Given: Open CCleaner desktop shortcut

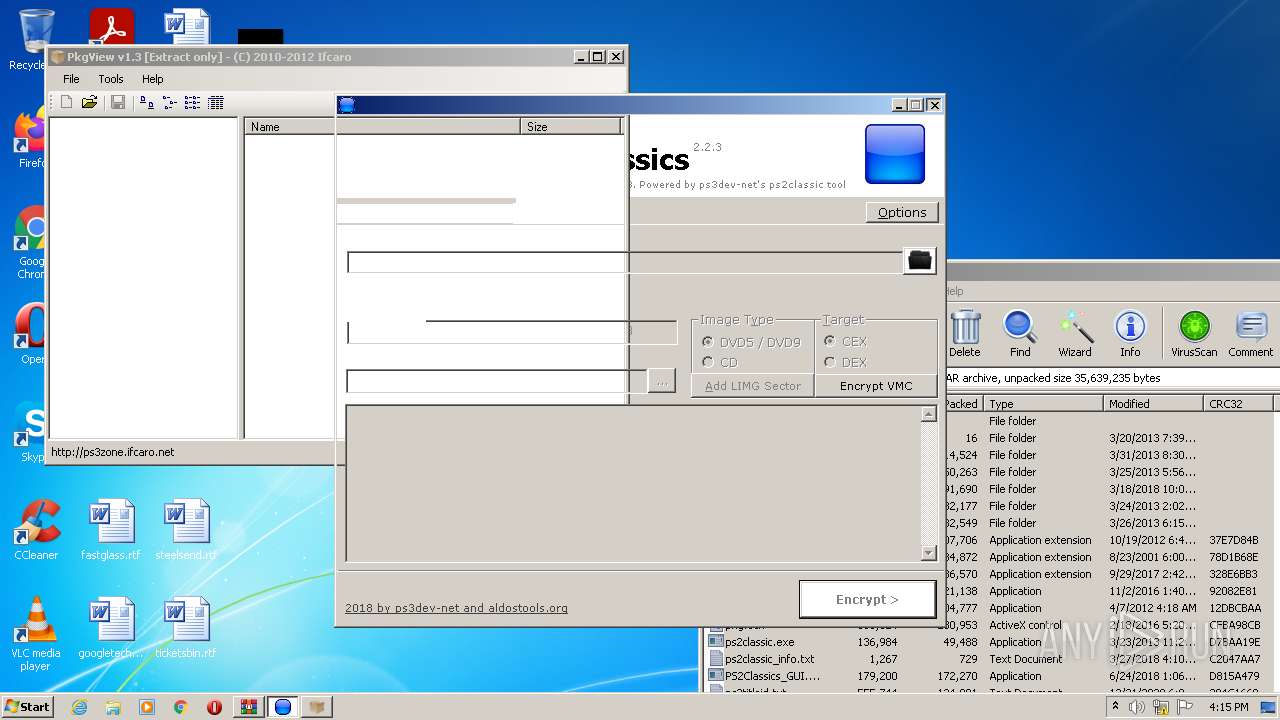Looking at the screenshot, I should [36, 530].
